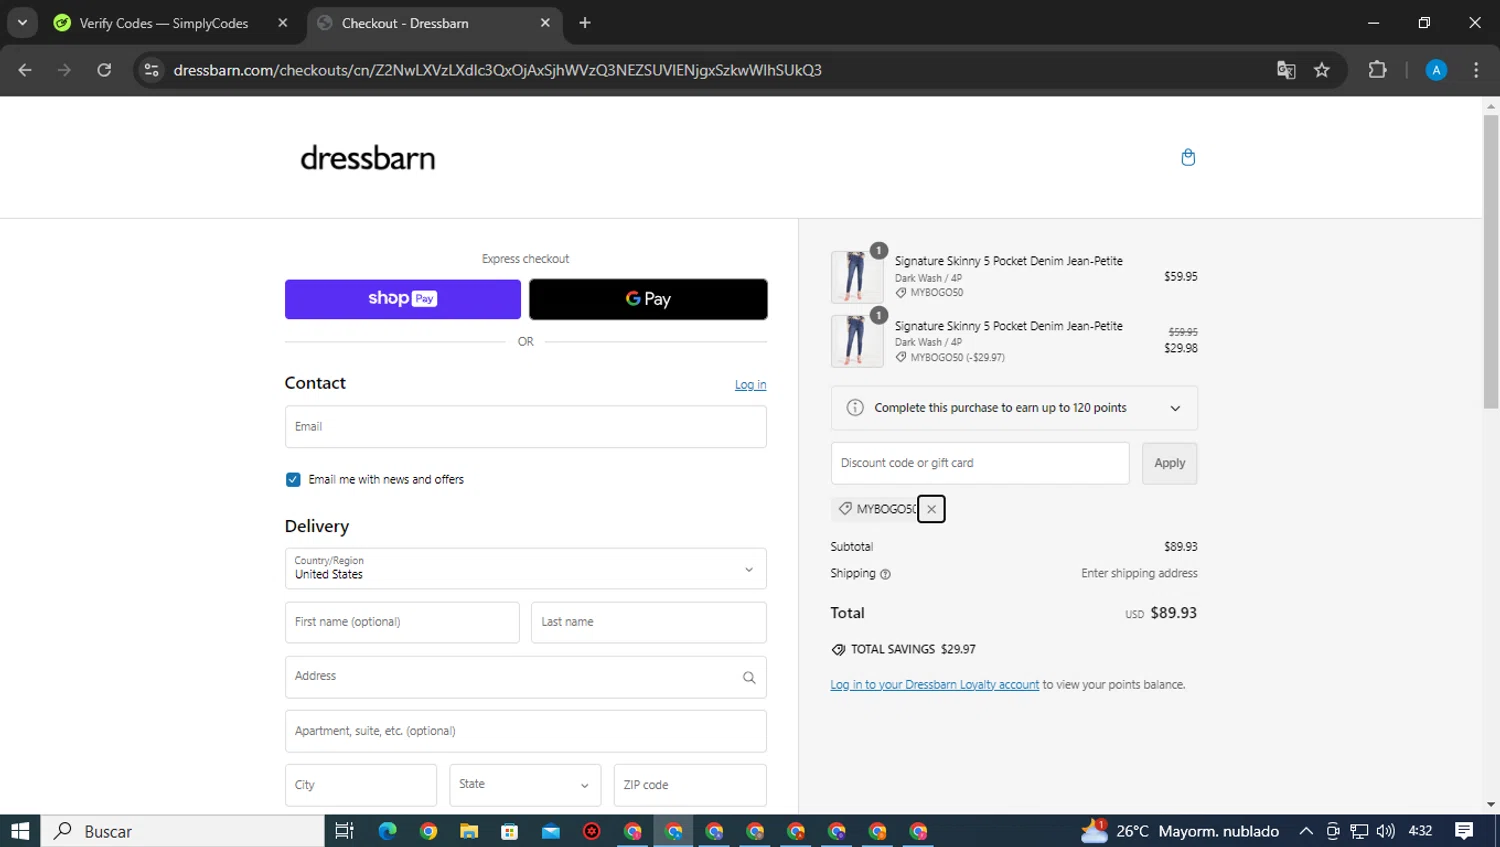Click the info icon beside earn points message
The image size is (1500, 847).
click(x=855, y=408)
